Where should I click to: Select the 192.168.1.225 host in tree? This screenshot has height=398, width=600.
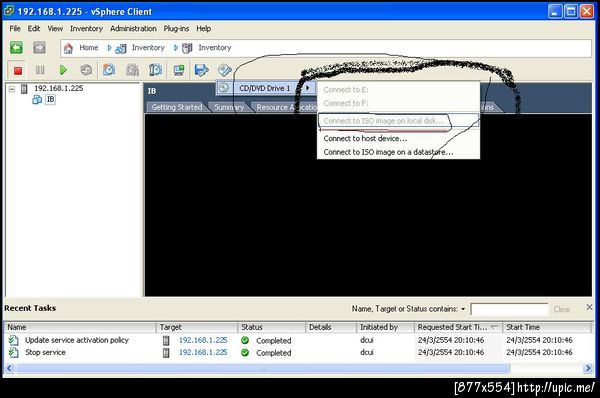coord(59,88)
